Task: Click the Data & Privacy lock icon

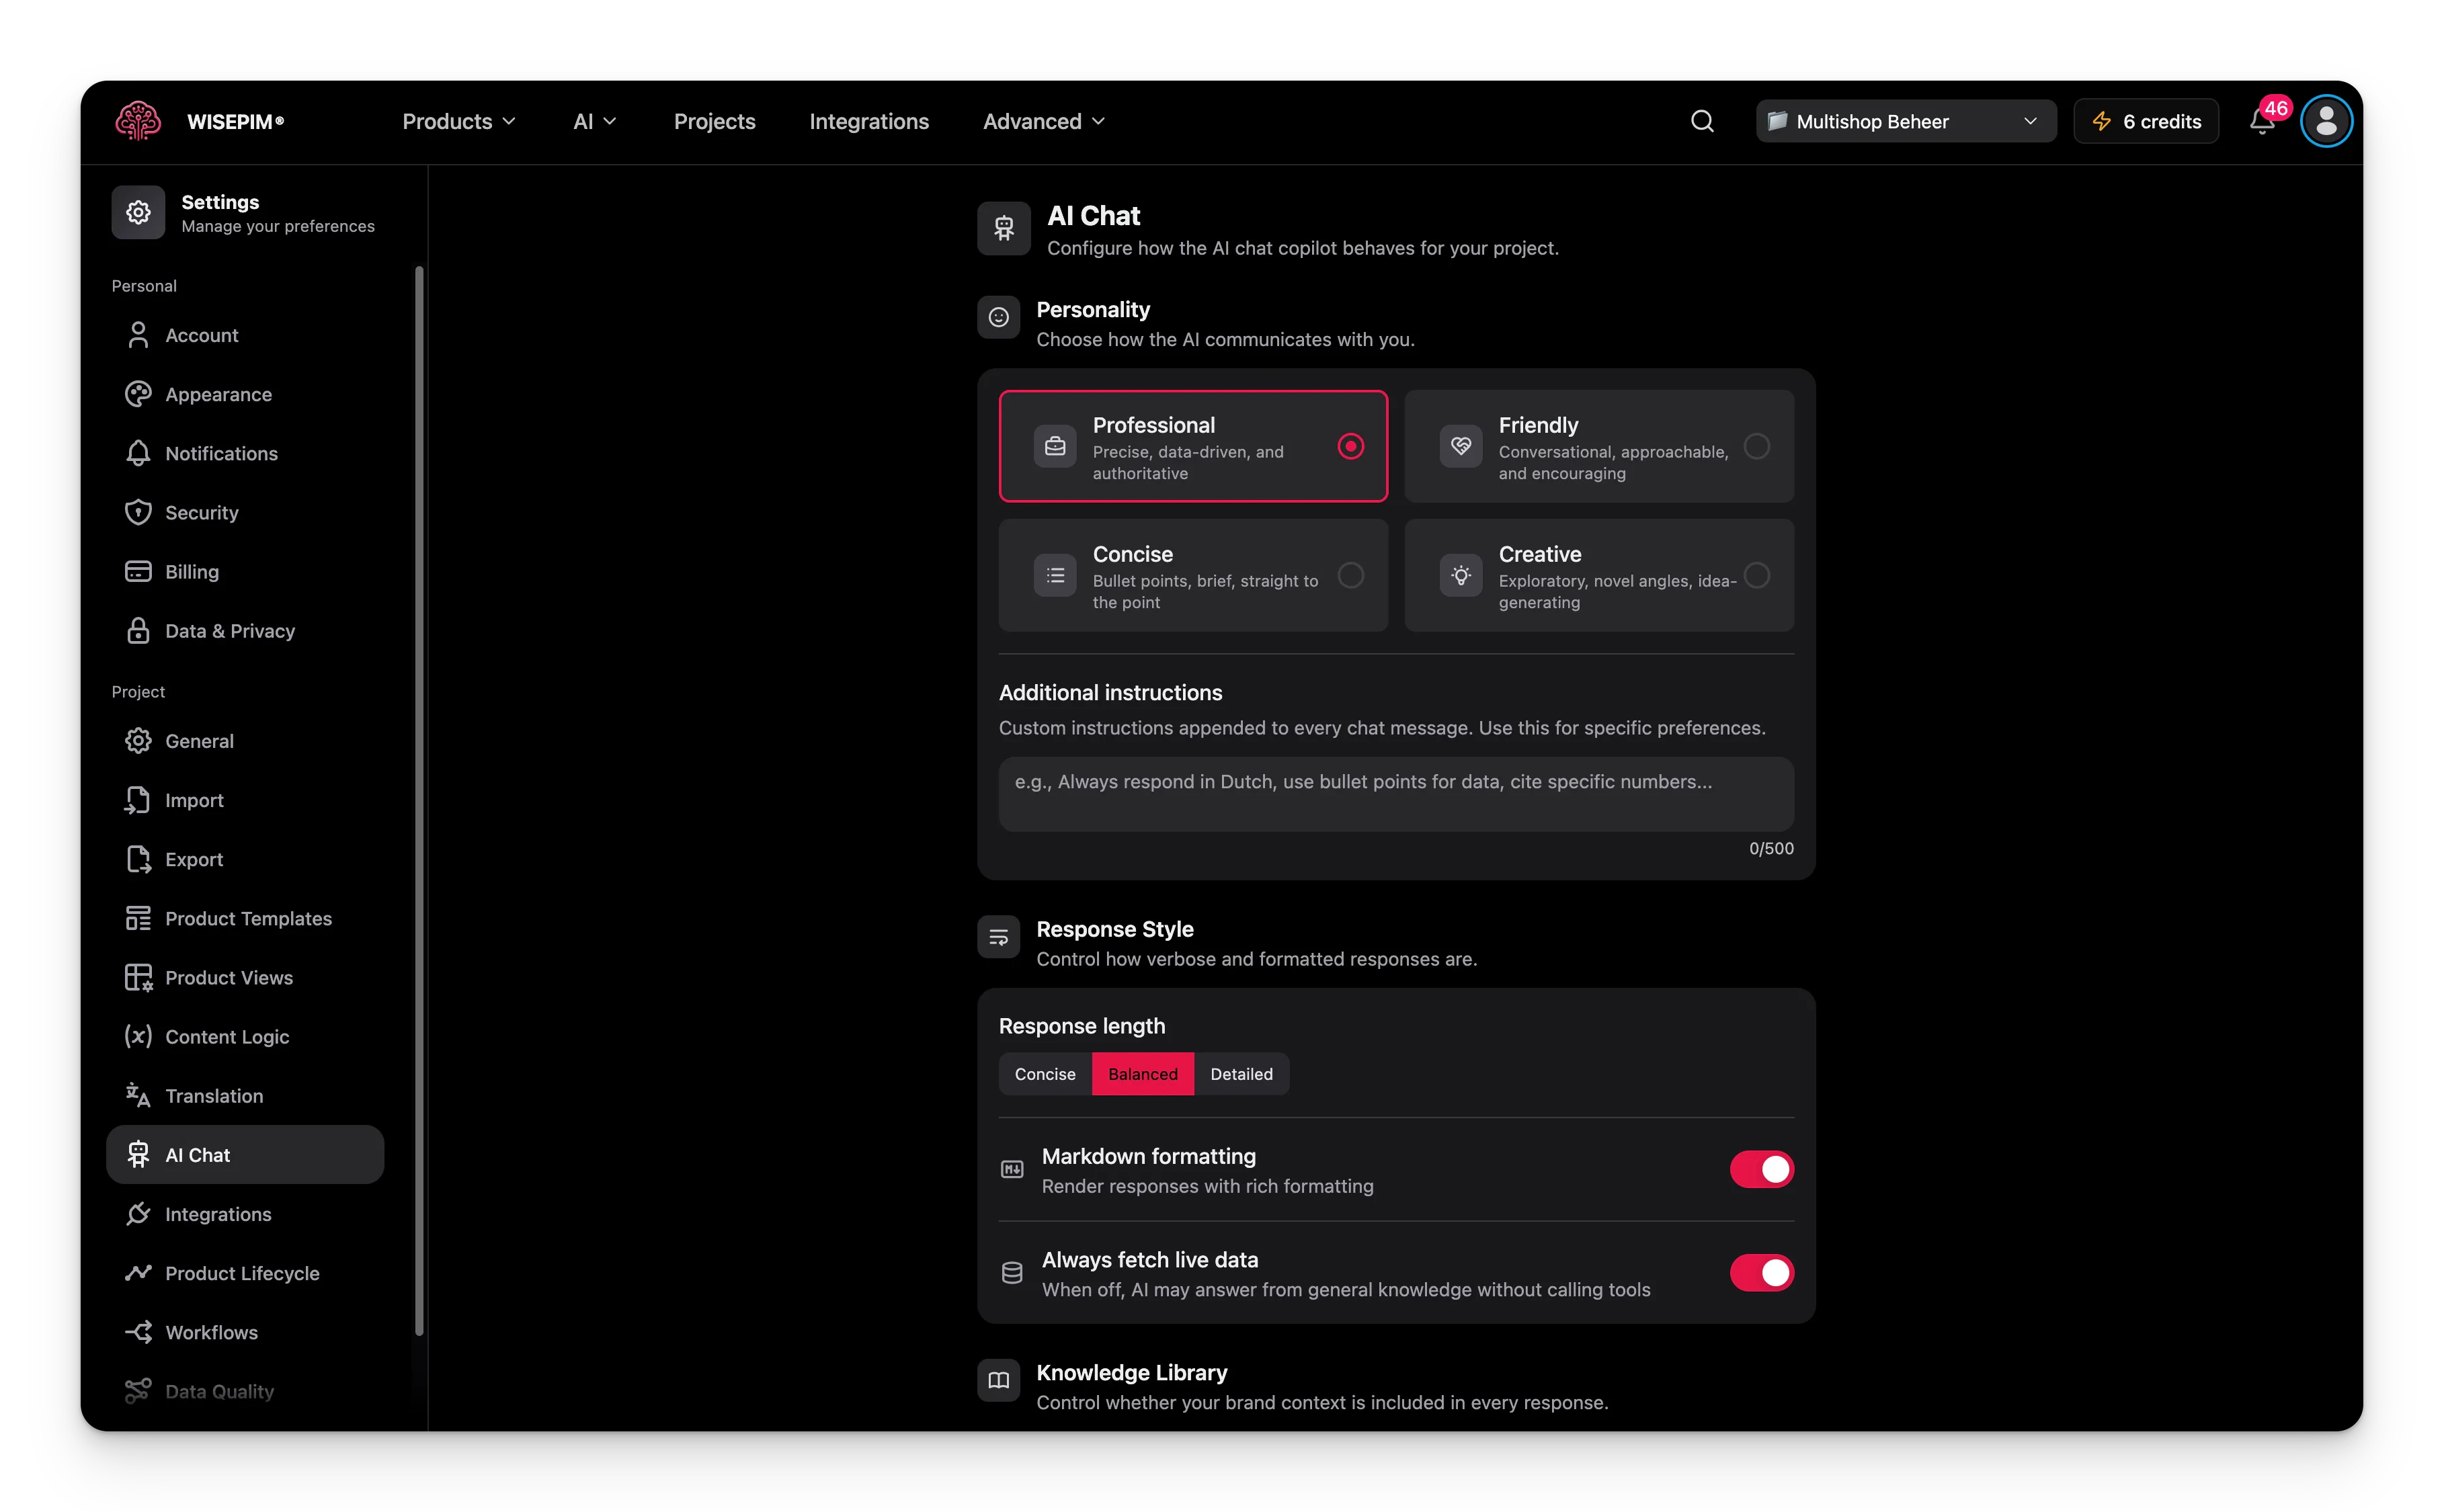Action: click(x=138, y=630)
